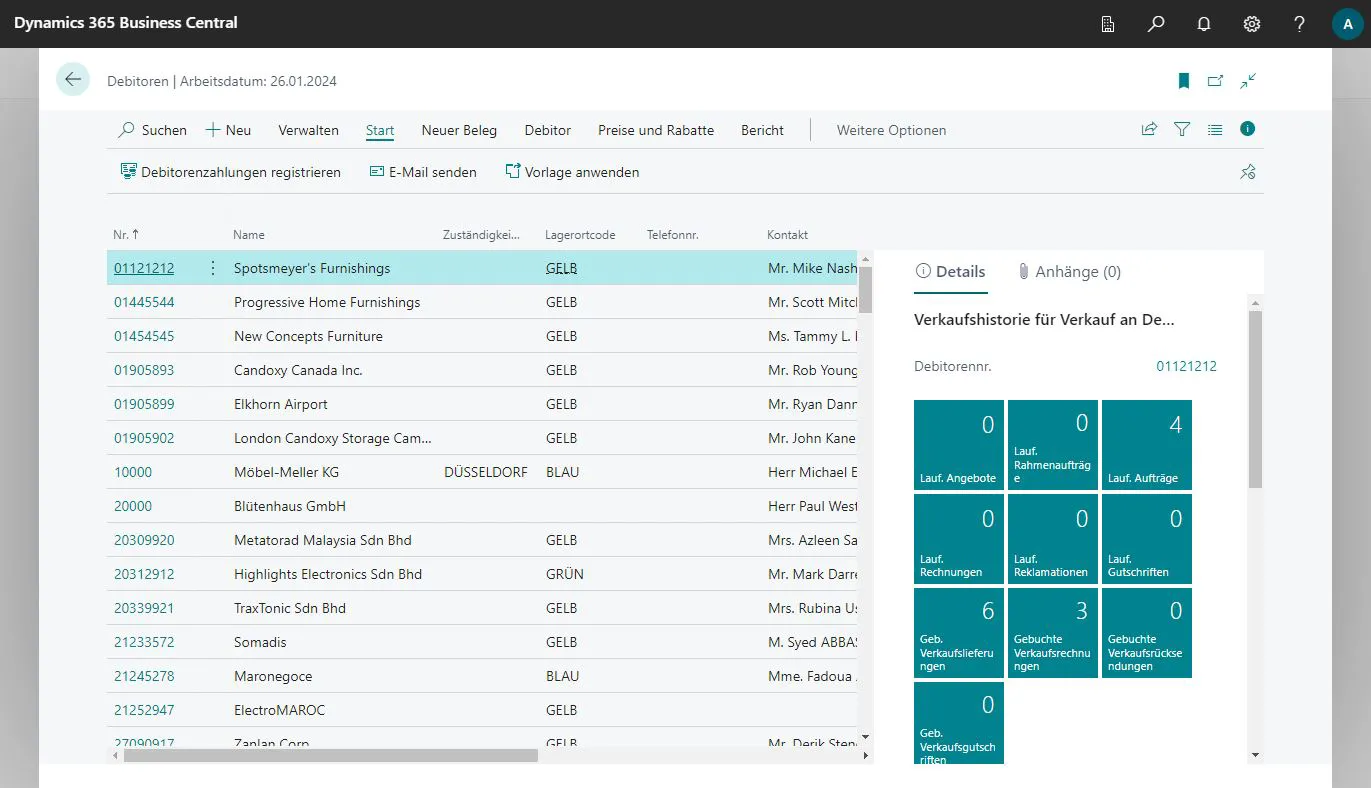Open the Verwalten menu
This screenshot has height=788, width=1371.
tap(308, 130)
